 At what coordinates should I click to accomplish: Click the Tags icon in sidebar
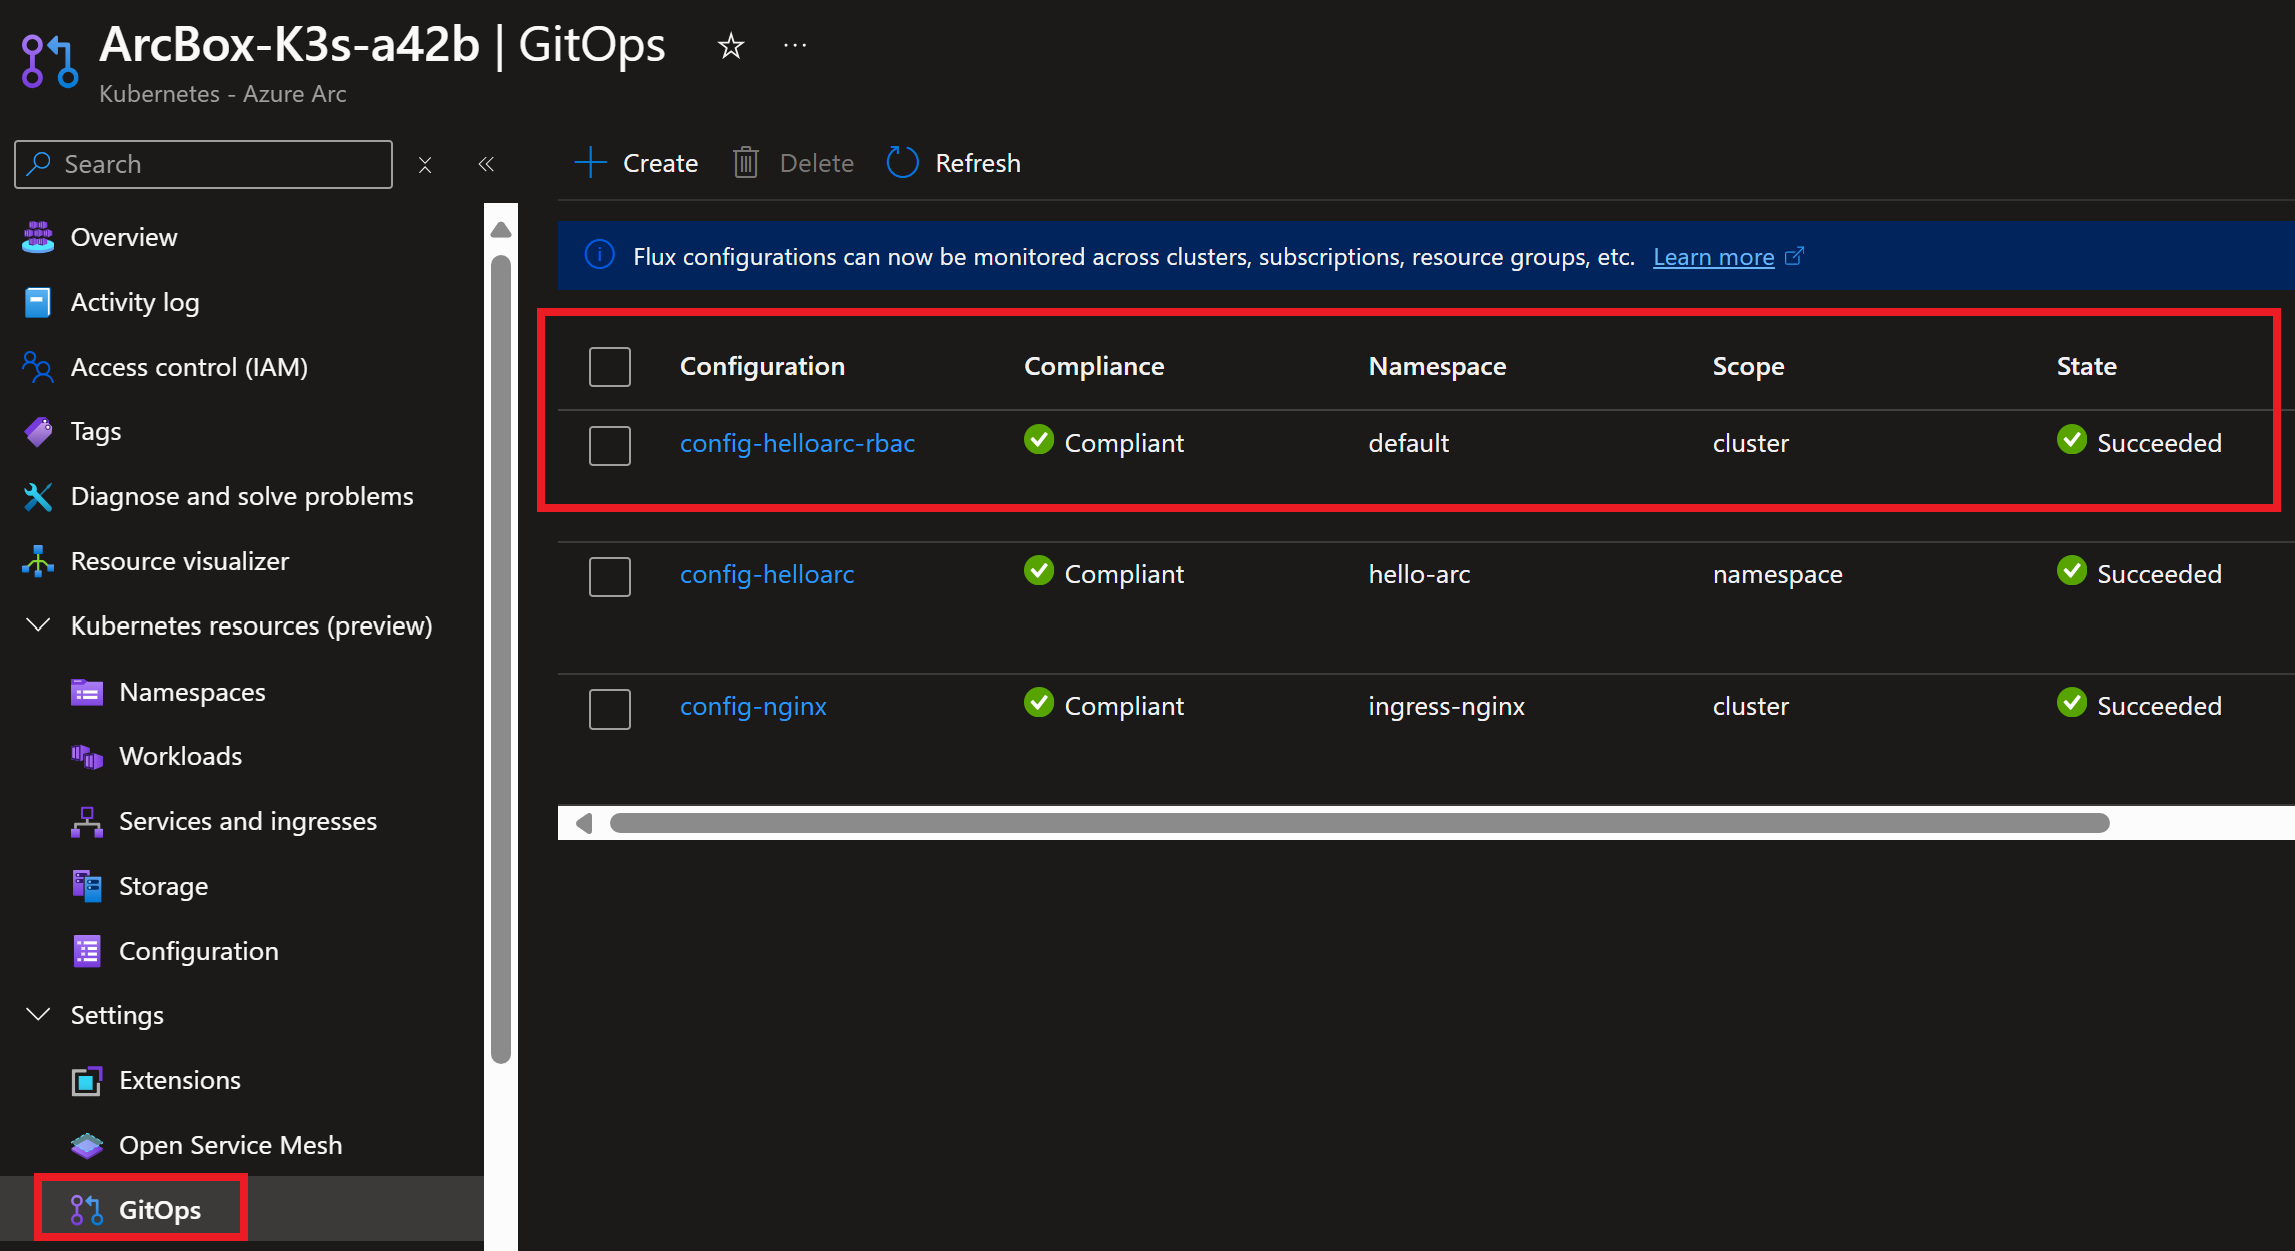point(38,431)
